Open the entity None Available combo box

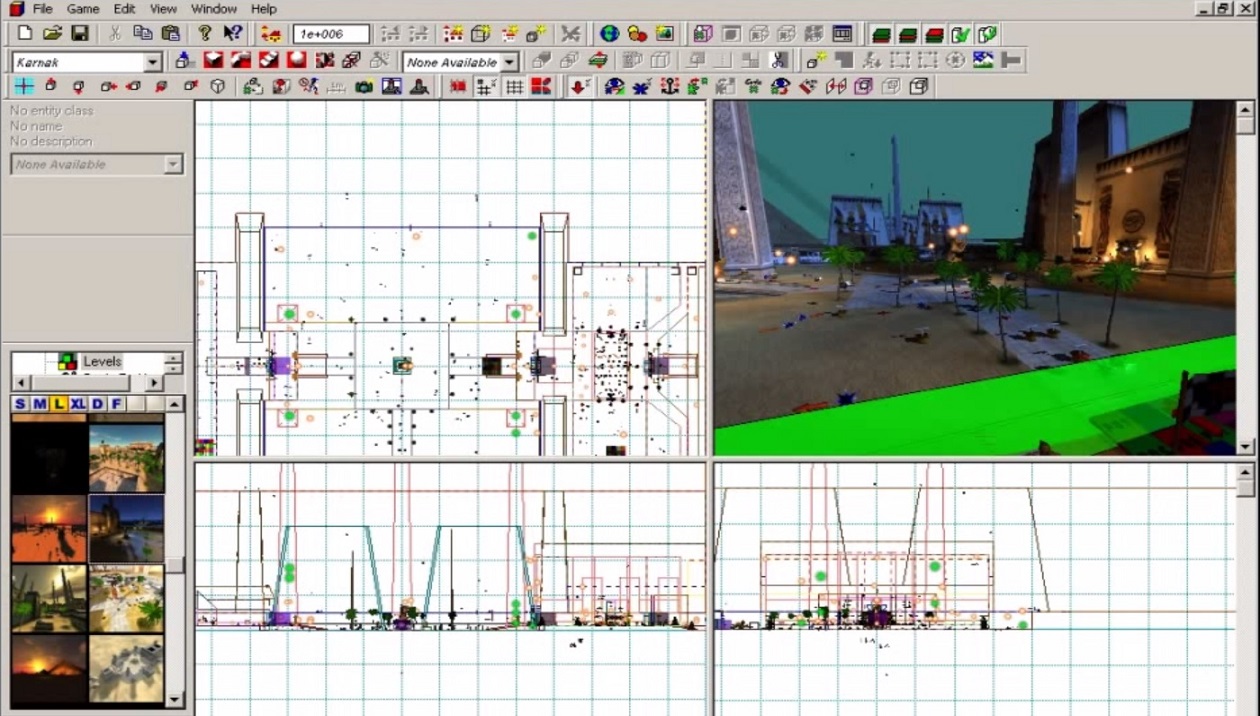[x=97, y=164]
